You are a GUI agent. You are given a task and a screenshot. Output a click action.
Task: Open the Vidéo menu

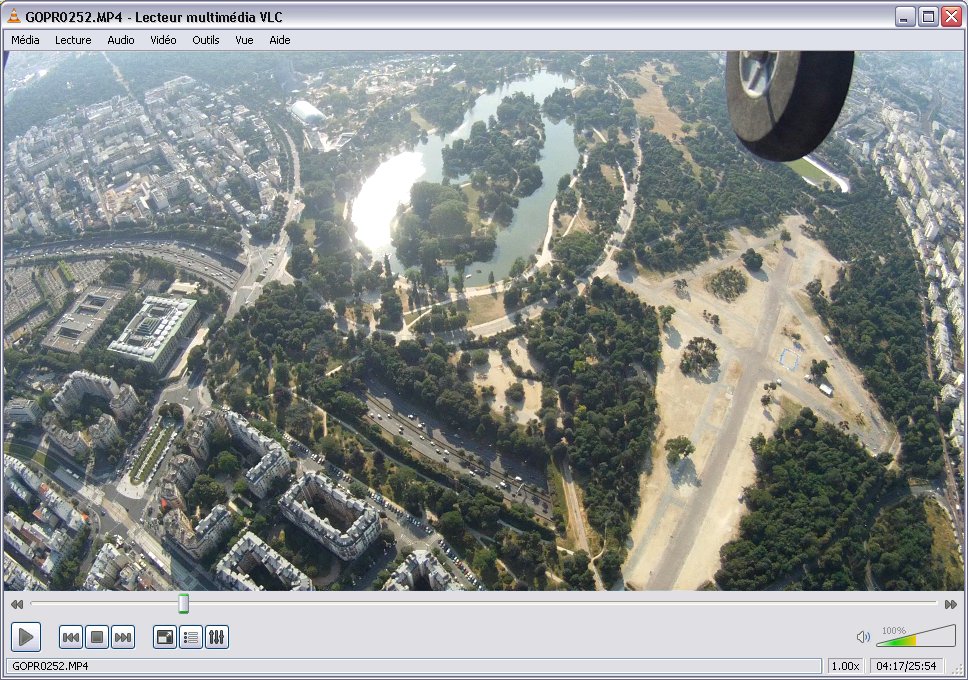(x=163, y=40)
